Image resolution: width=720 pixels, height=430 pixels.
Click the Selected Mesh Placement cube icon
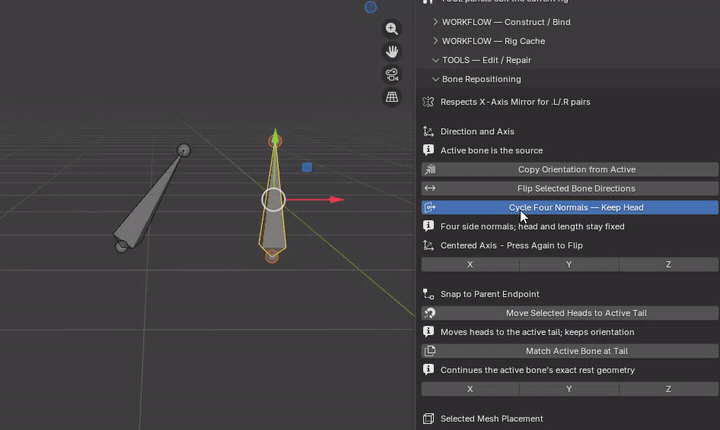coord(428,419)
